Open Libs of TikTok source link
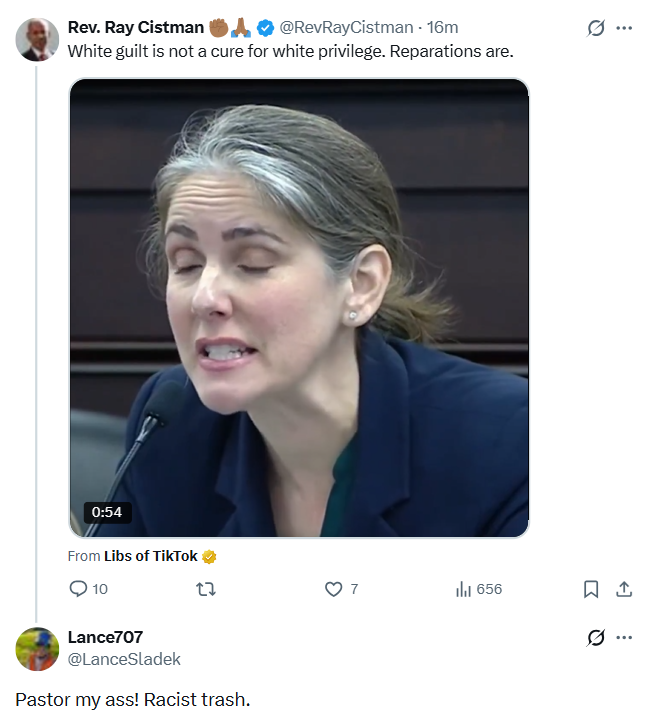This screenshot has width=648, height=721. [x=151, y=556]
